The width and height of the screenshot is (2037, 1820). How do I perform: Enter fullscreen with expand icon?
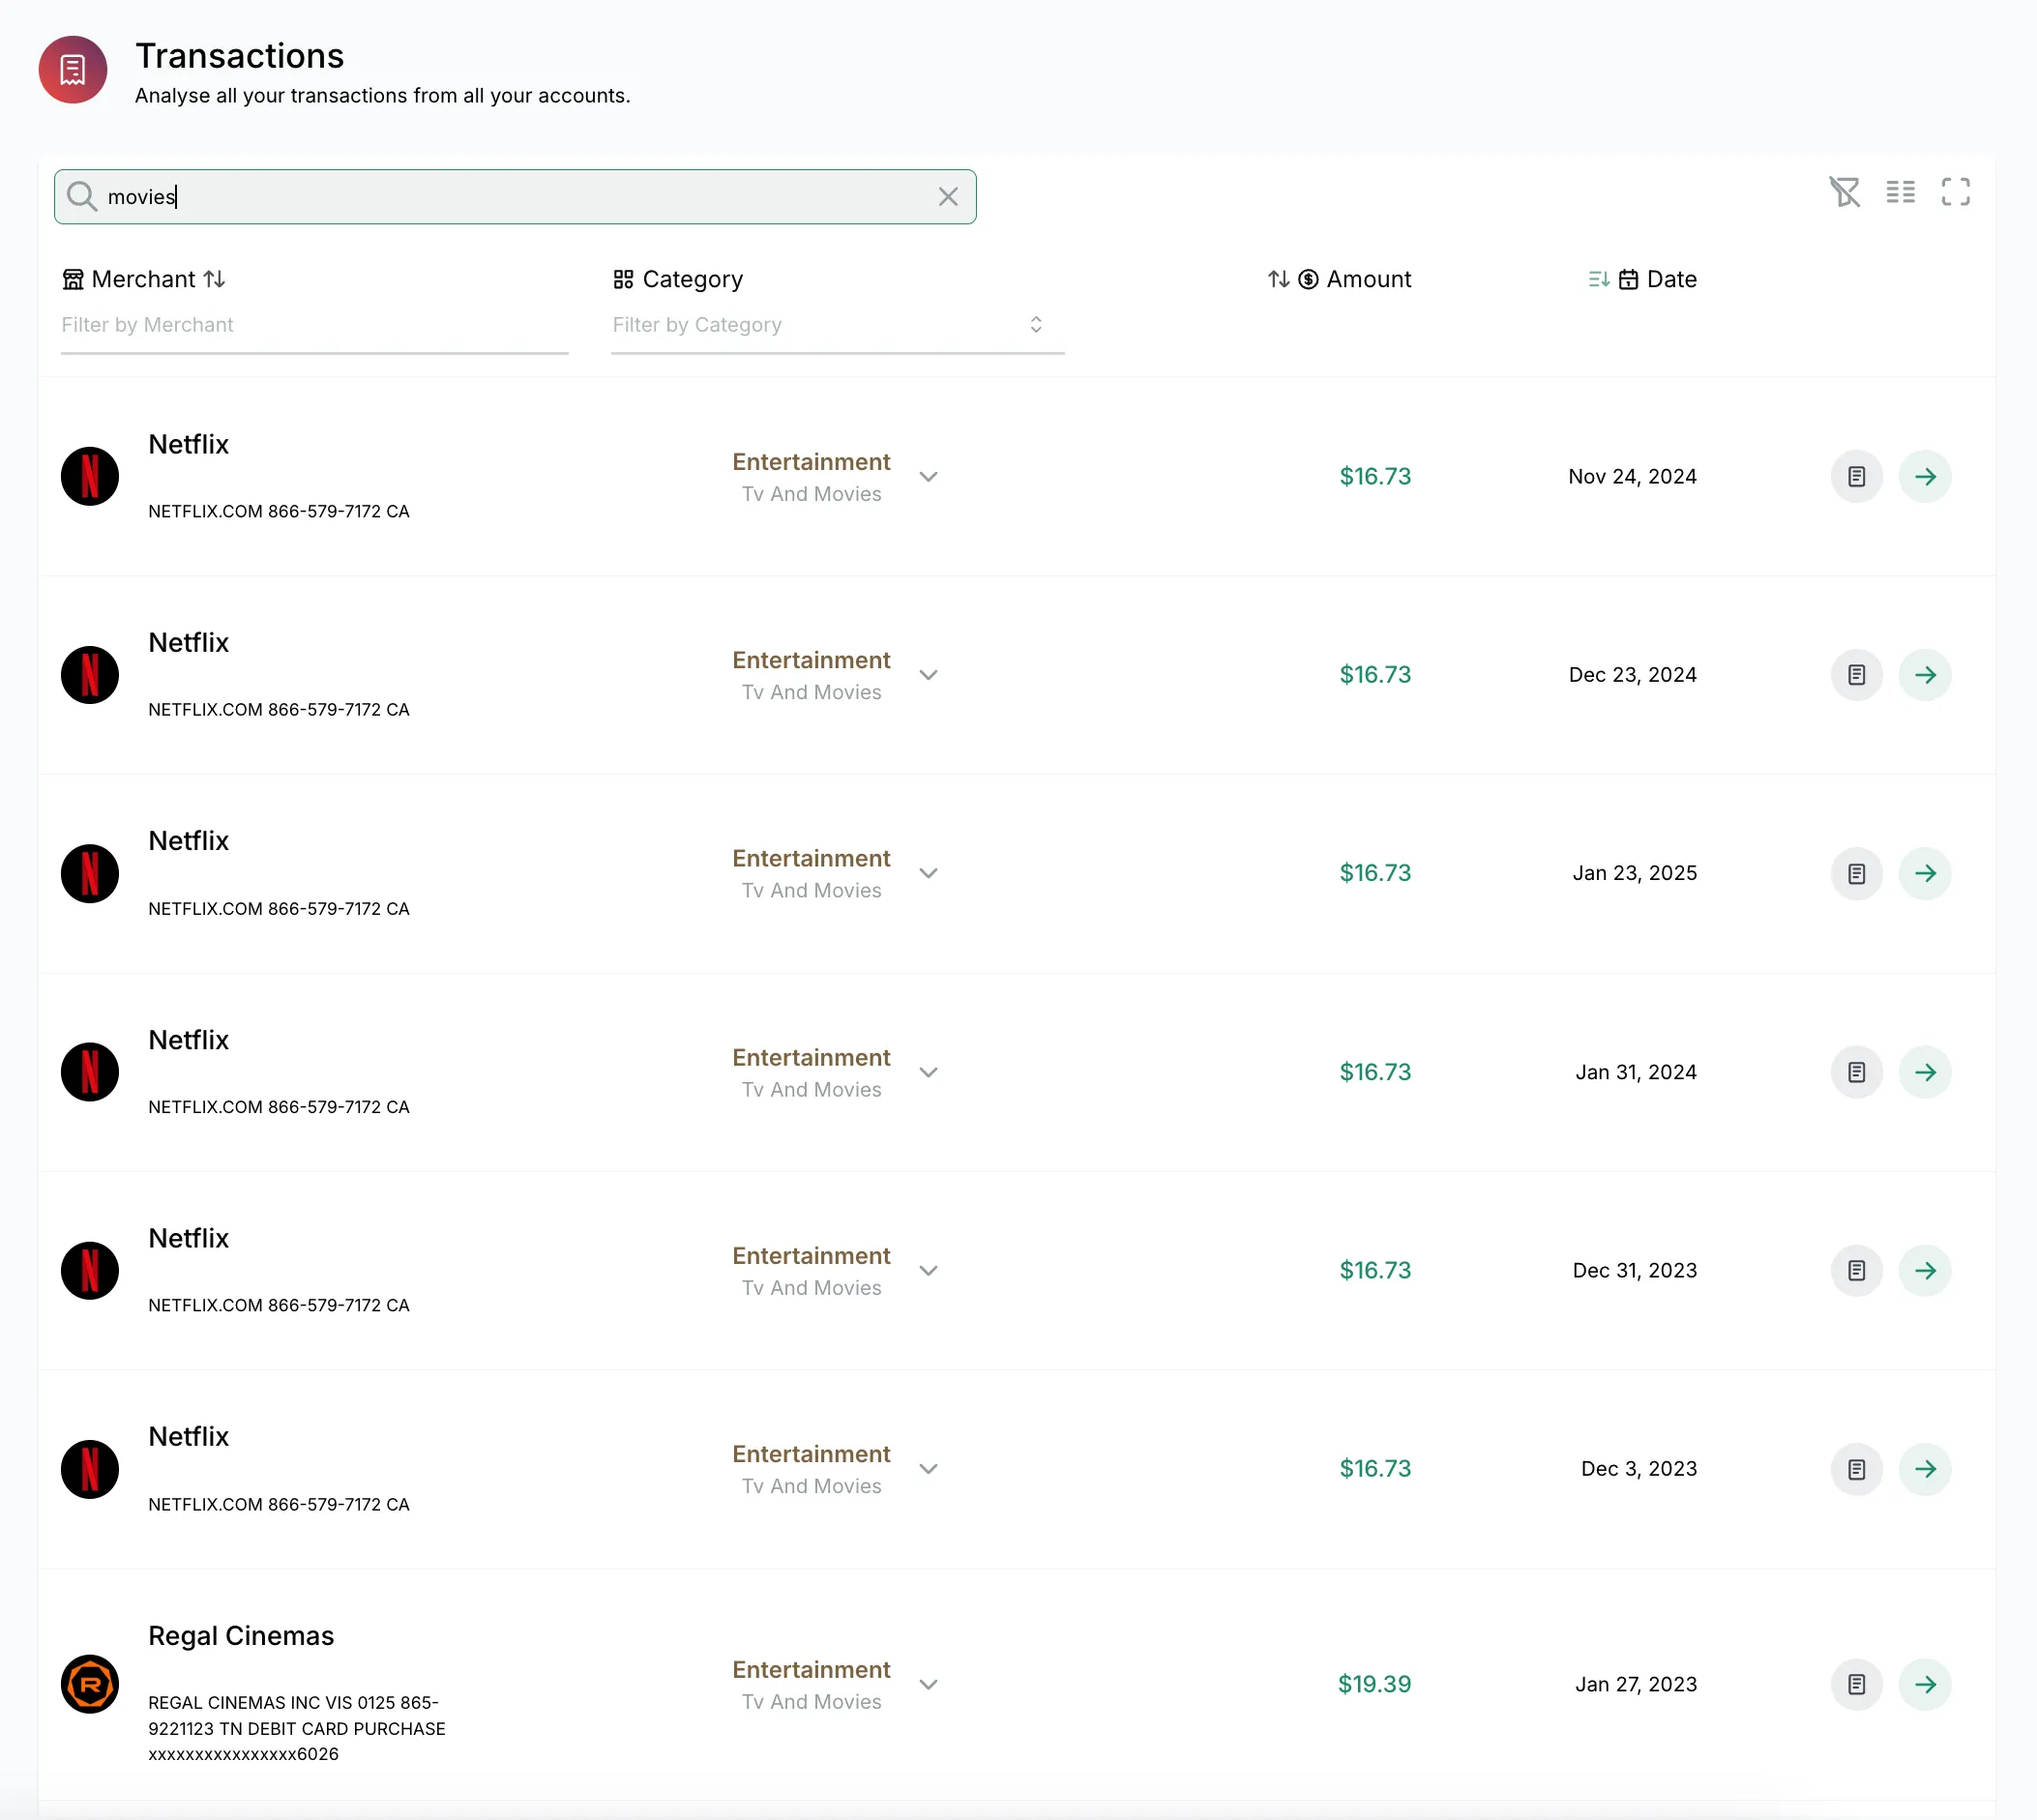[1955, 192]
